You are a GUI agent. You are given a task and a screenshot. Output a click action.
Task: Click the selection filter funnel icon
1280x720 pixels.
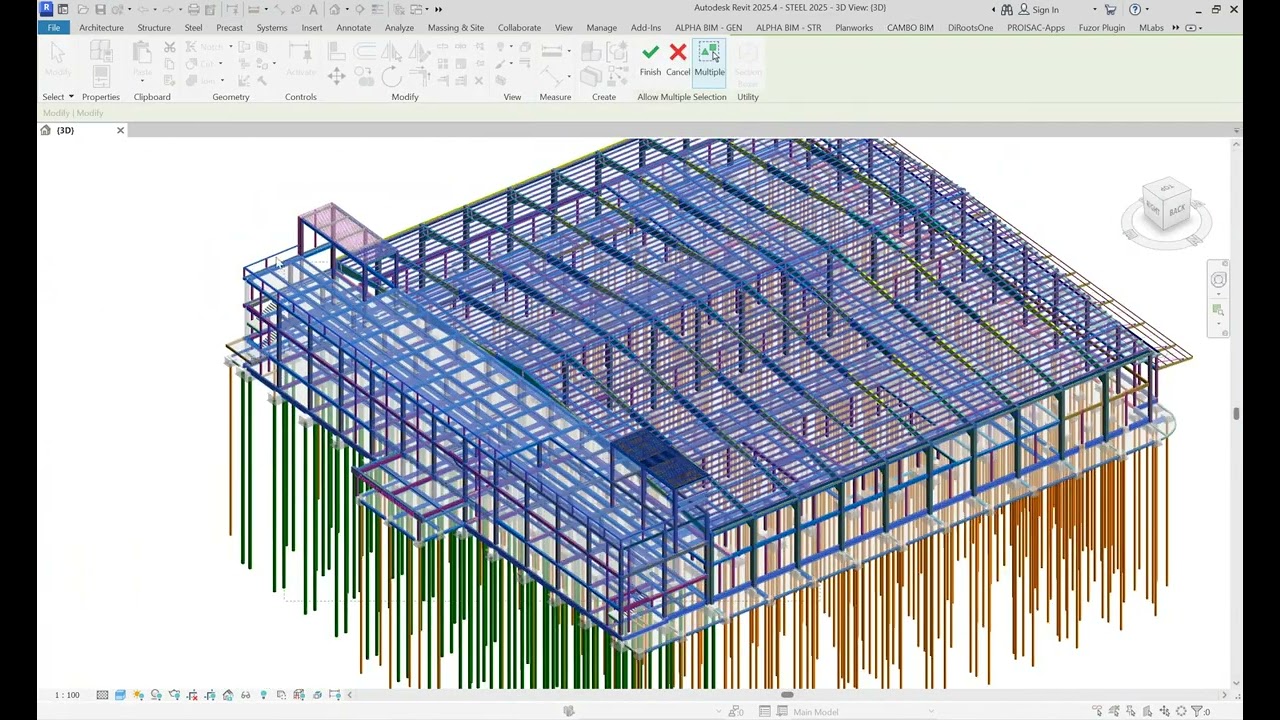(1197, 712)
